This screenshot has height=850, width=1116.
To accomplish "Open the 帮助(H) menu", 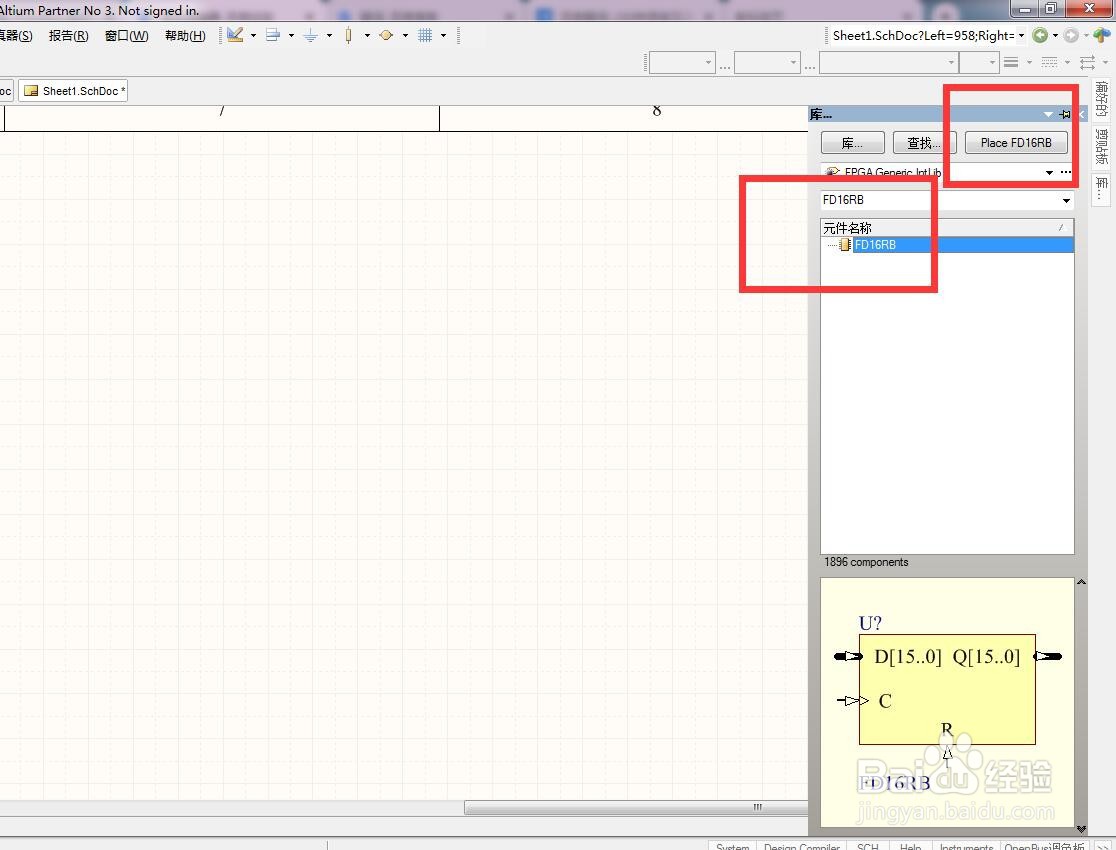I will click(x=185, y=36).
